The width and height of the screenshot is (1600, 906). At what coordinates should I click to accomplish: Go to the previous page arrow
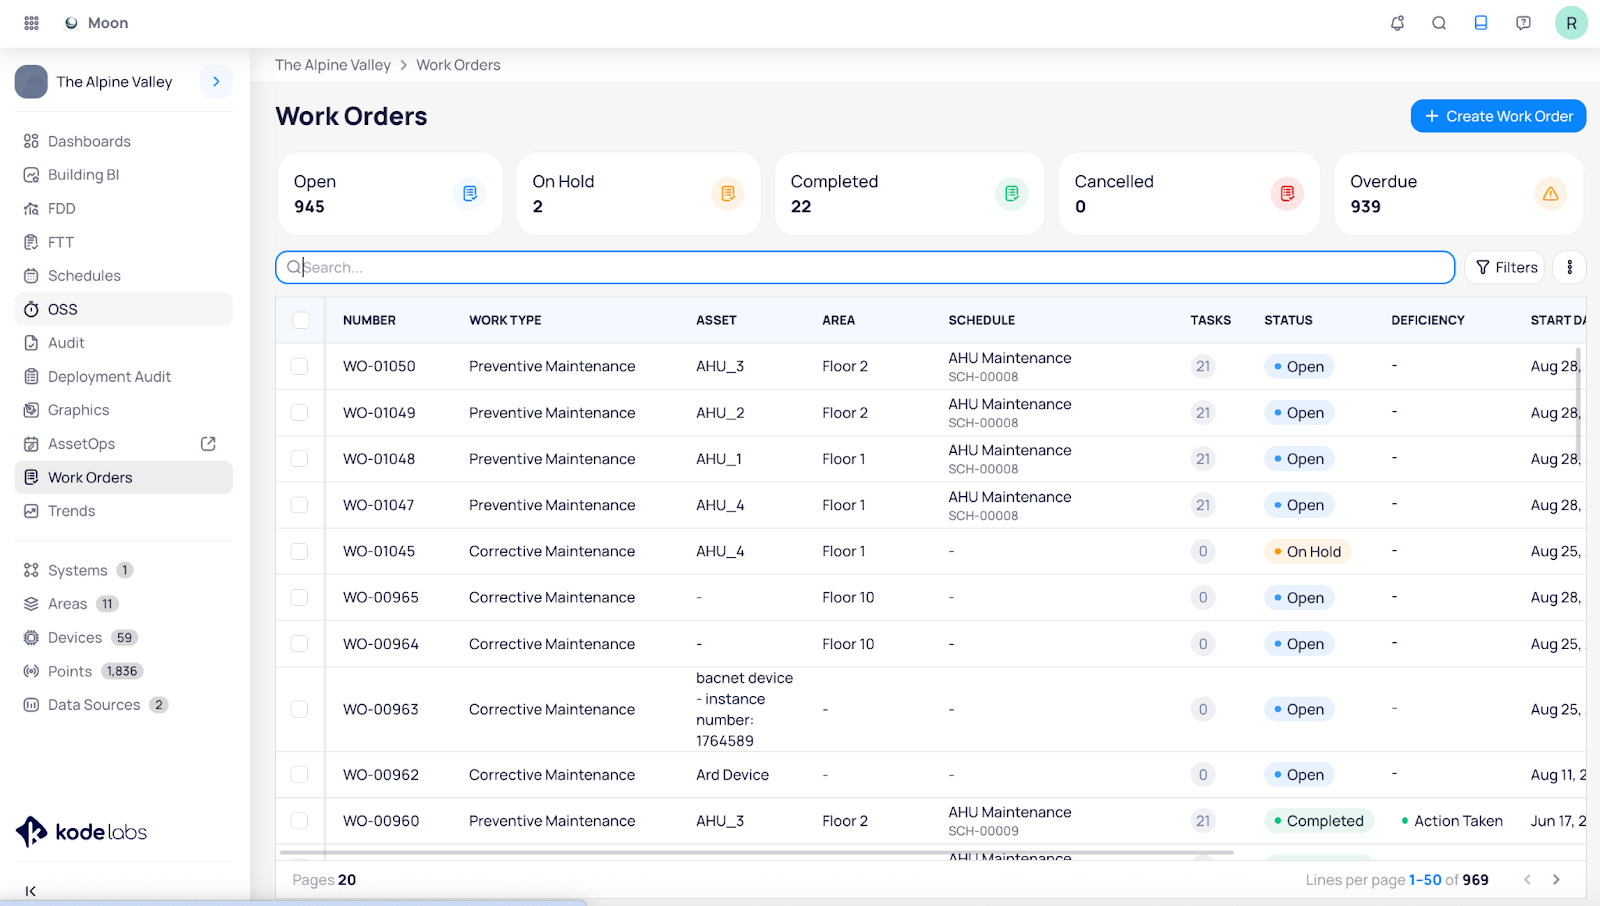1527,880
